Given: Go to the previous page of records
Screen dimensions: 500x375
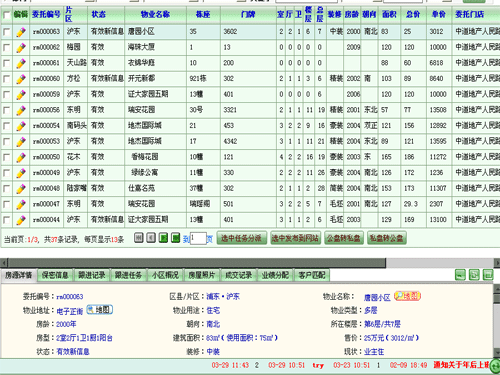Looking at the screenshot, I should point(151,238).
